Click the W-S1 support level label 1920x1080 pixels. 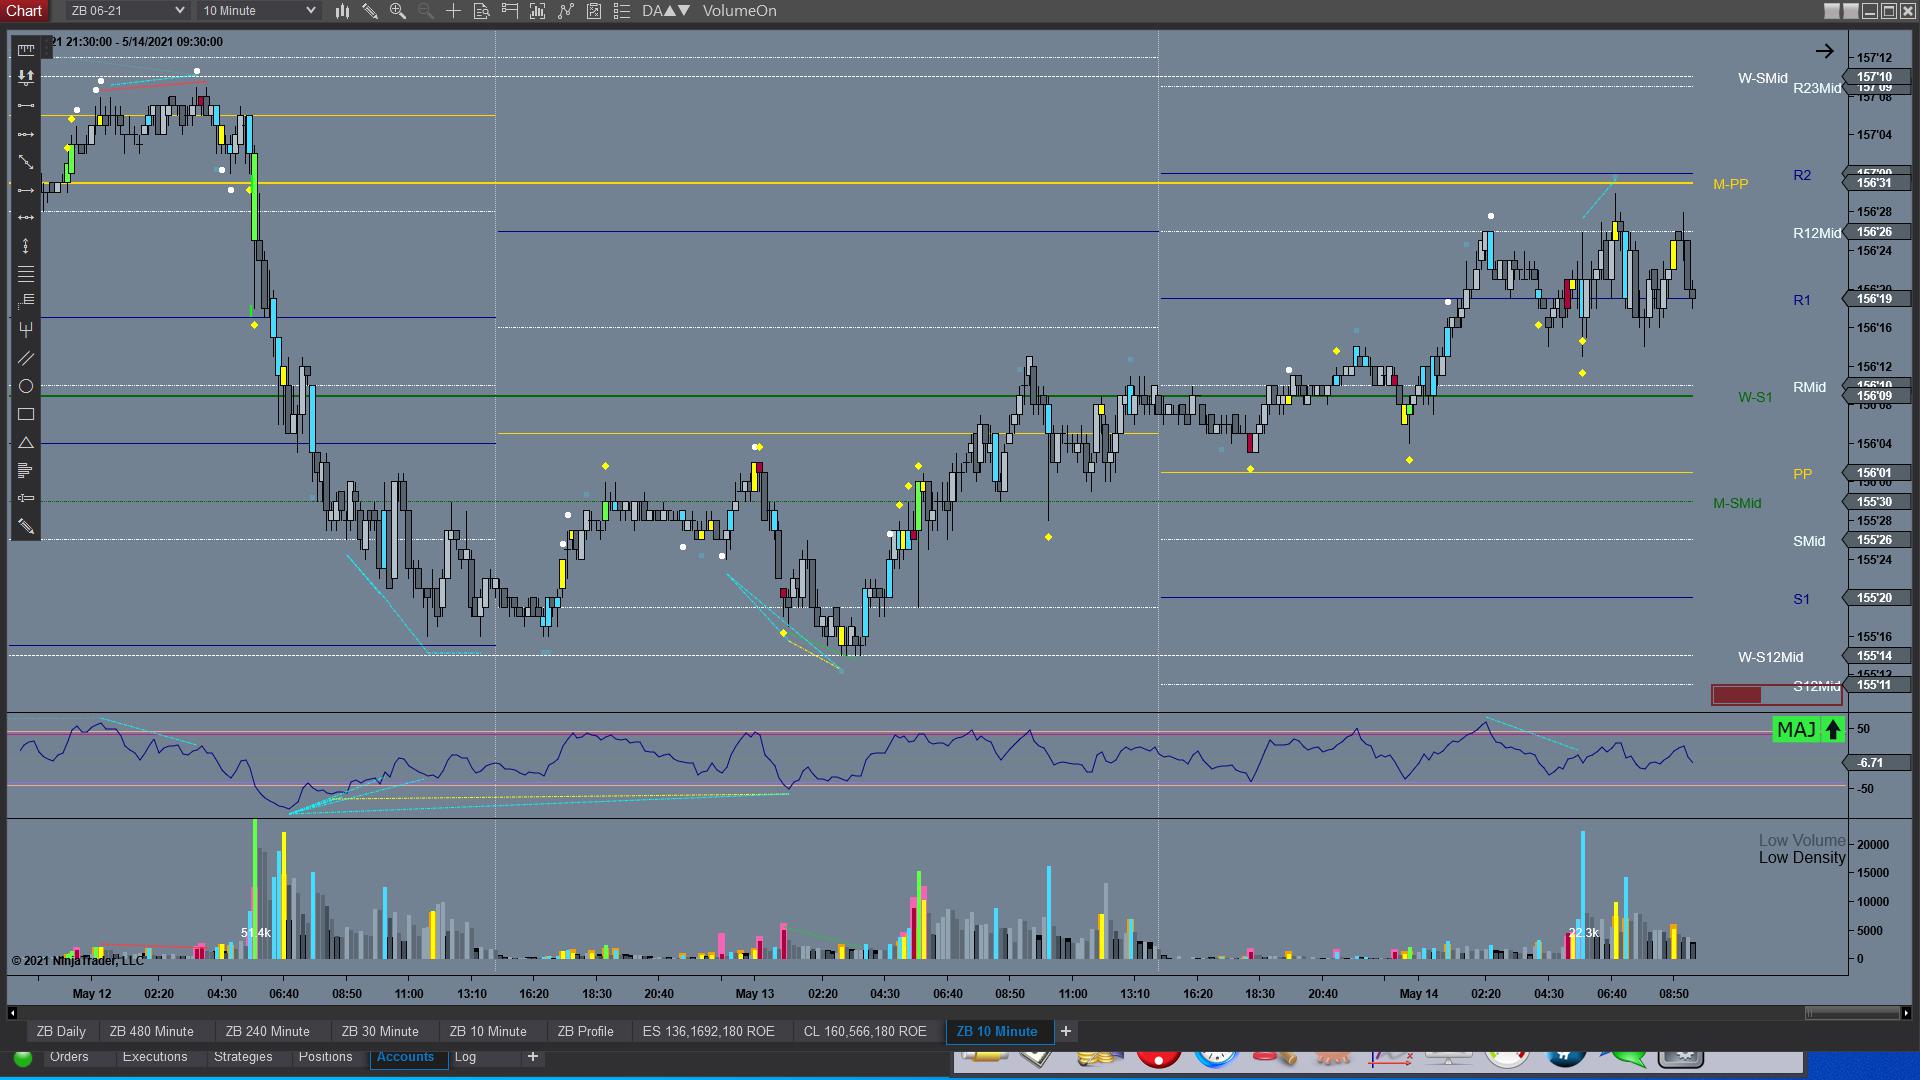1755,397
